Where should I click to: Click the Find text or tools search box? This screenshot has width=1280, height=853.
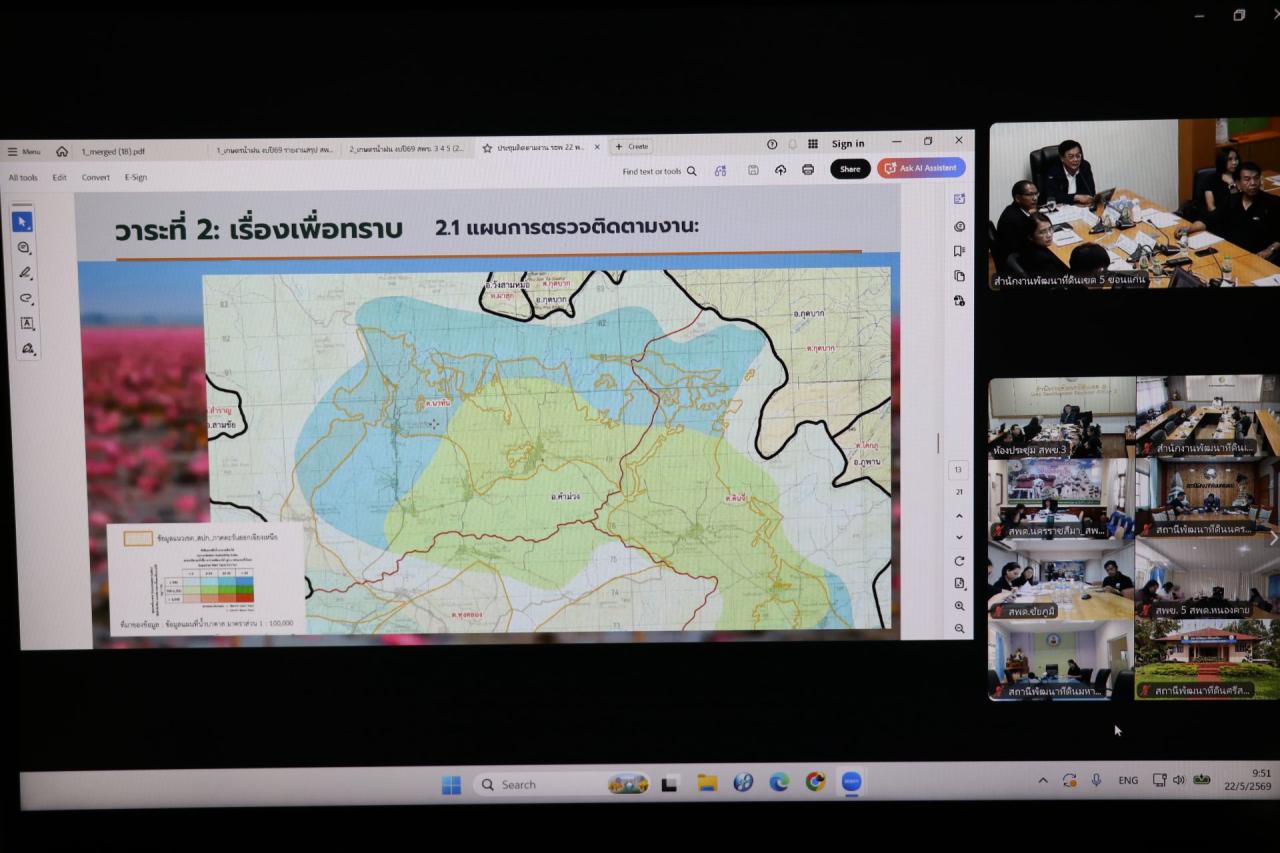[659, 171]
